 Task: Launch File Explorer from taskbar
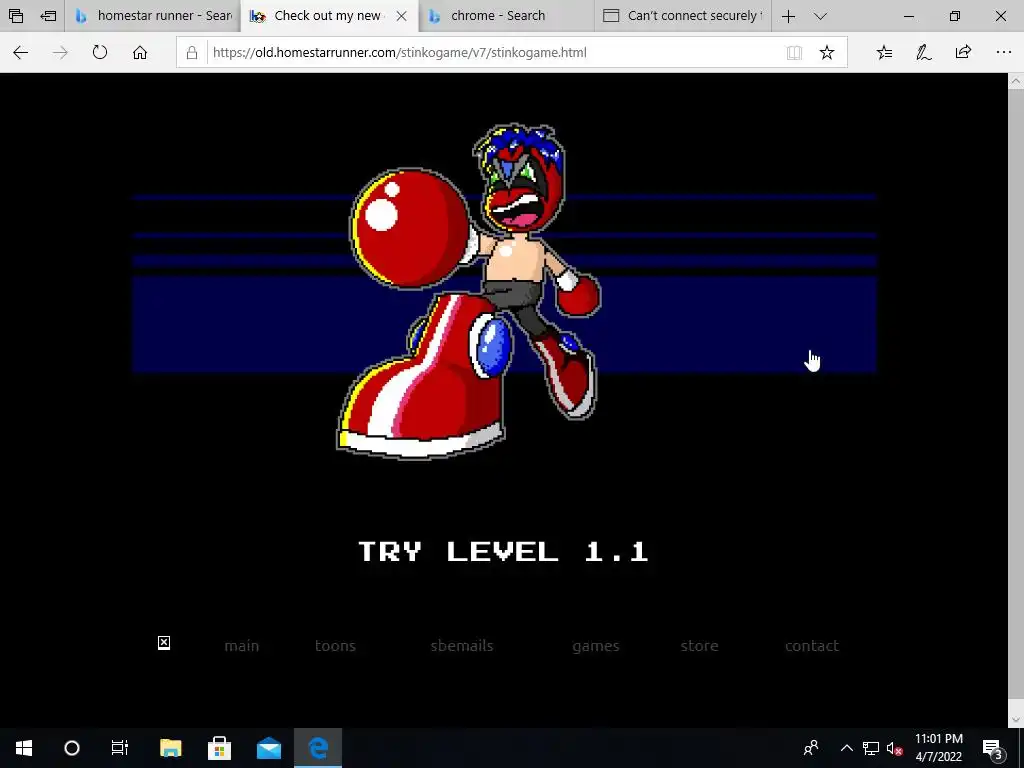tap(170, 748)
